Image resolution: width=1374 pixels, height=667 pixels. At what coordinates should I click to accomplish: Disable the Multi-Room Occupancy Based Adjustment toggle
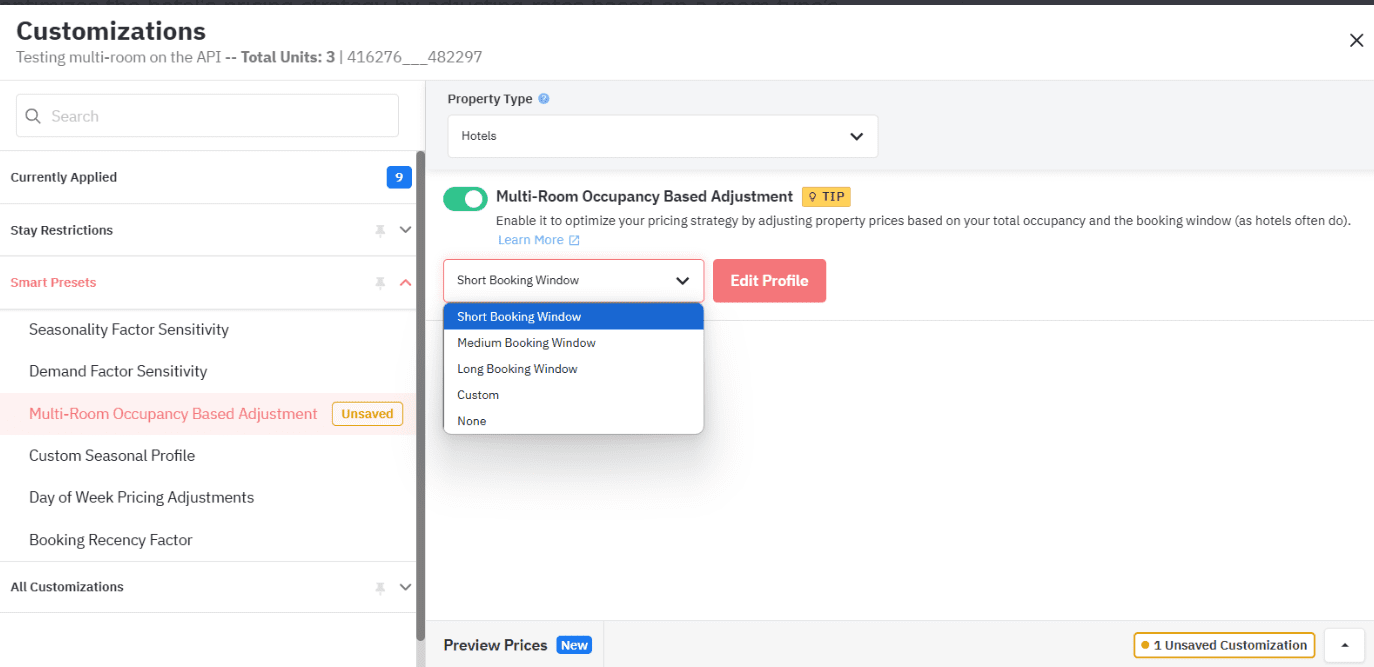point(464,198)
